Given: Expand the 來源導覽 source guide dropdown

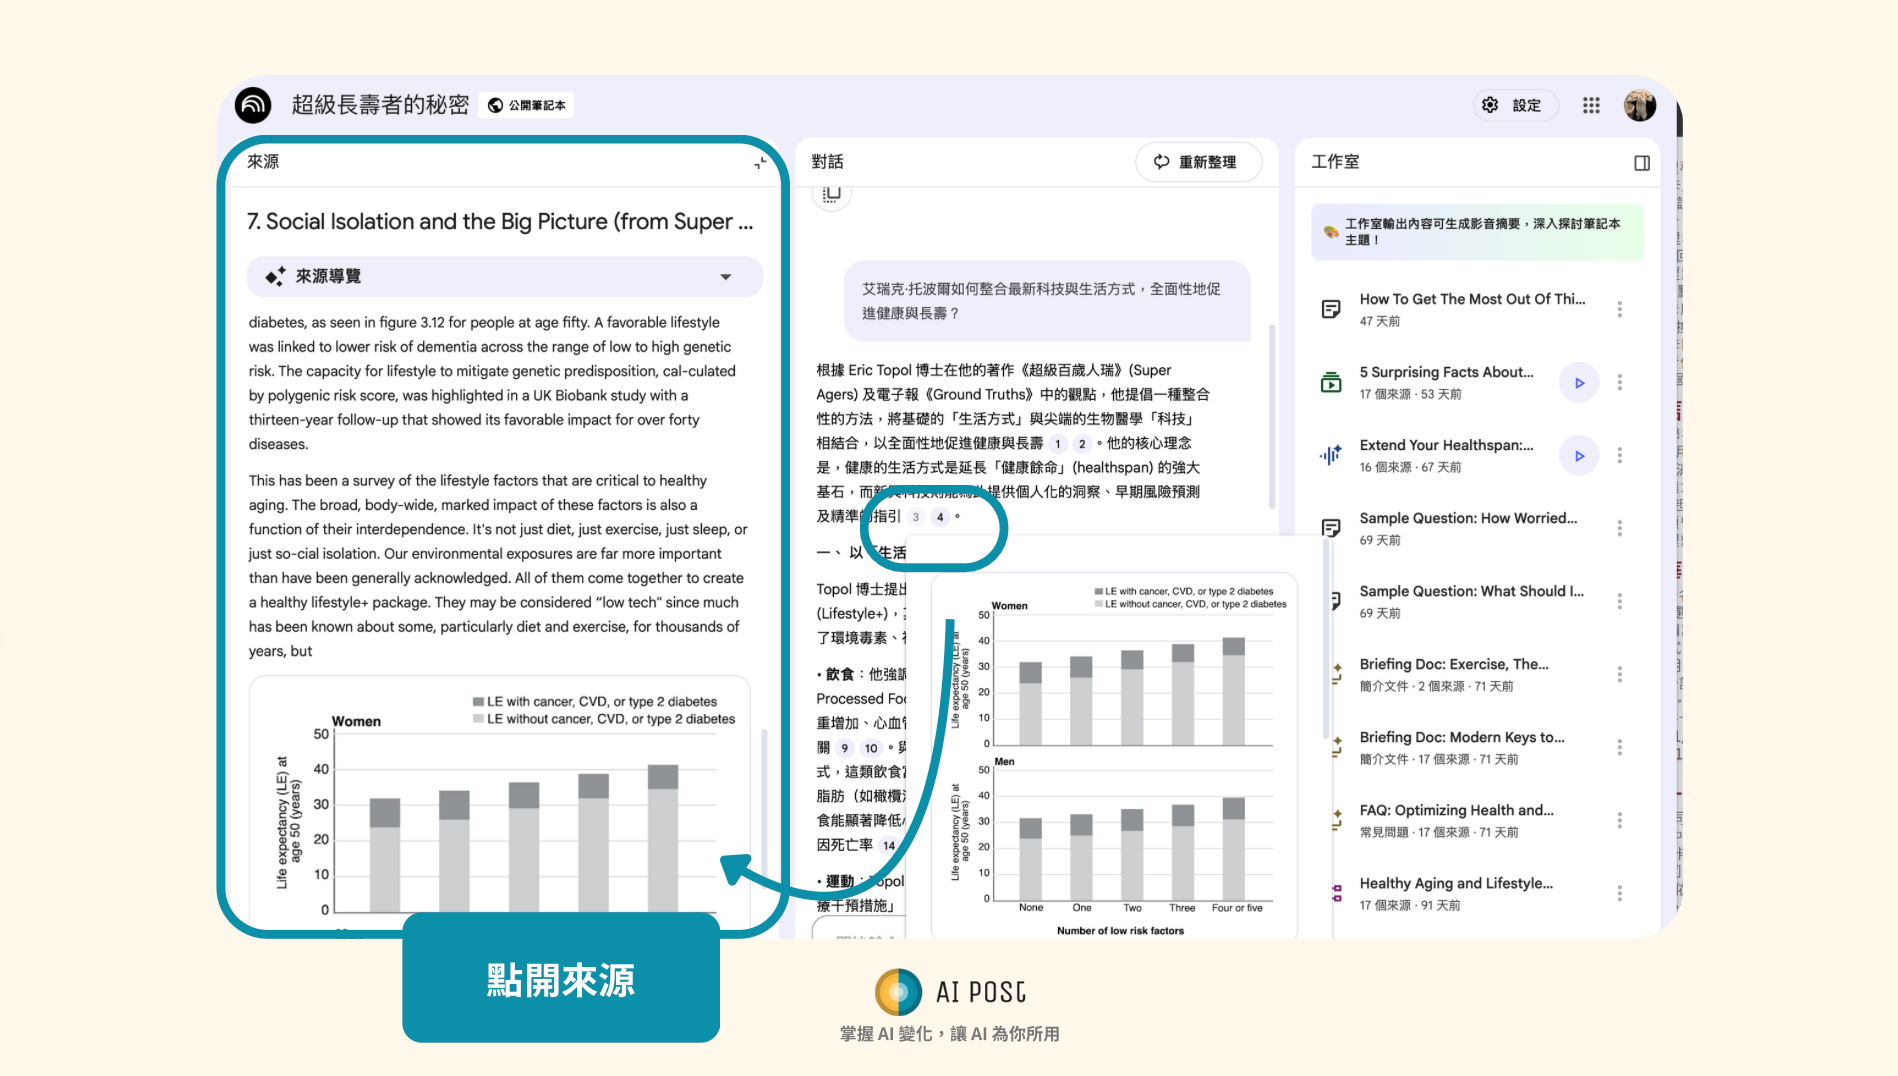Looking at the screenshot, I should [x=726, y=277].
